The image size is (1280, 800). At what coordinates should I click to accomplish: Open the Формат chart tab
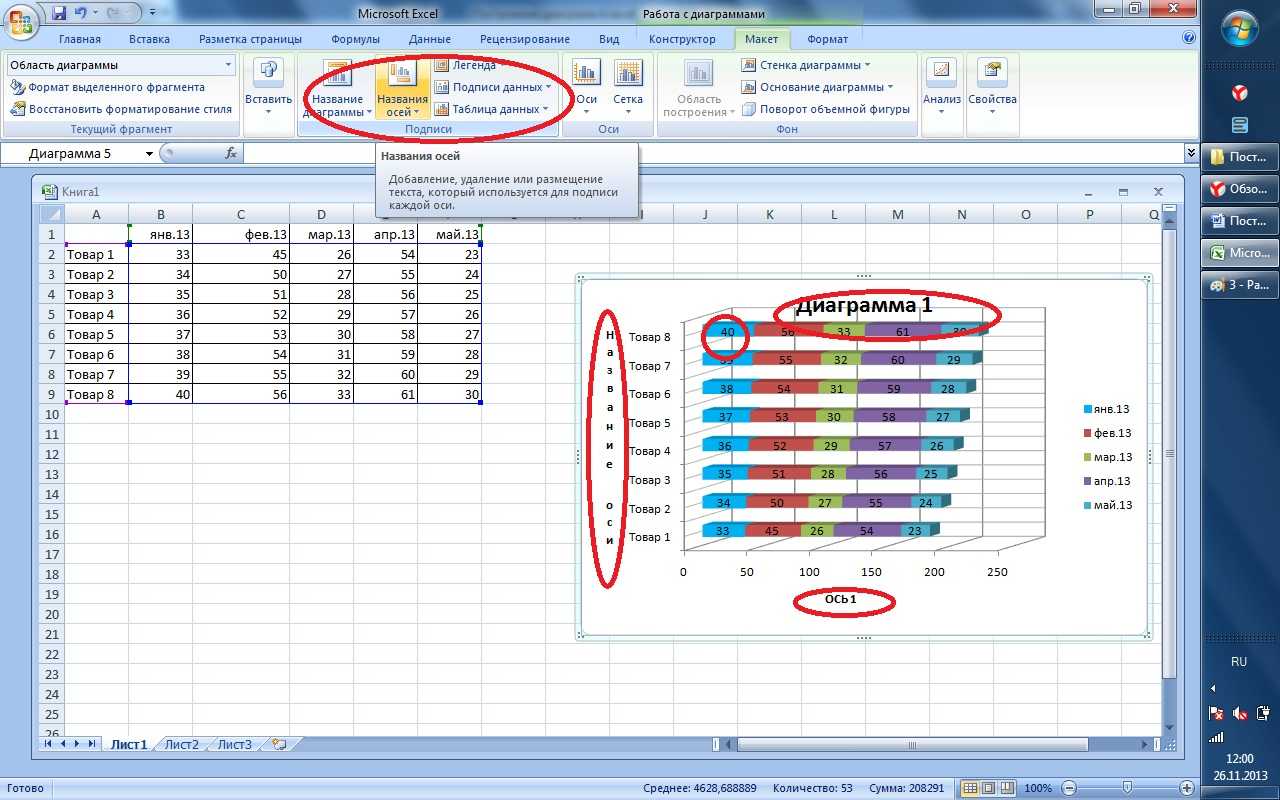click(x=827, y=39)
